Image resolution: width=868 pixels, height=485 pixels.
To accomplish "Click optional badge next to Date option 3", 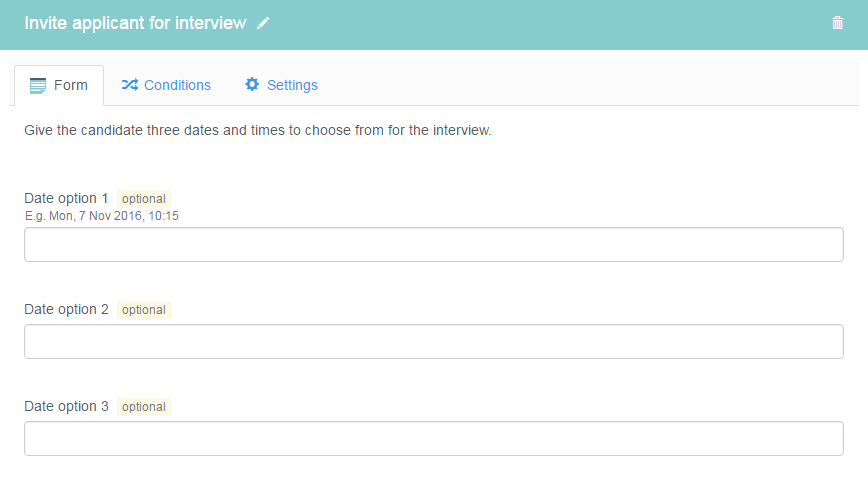I will coord(144,407).
